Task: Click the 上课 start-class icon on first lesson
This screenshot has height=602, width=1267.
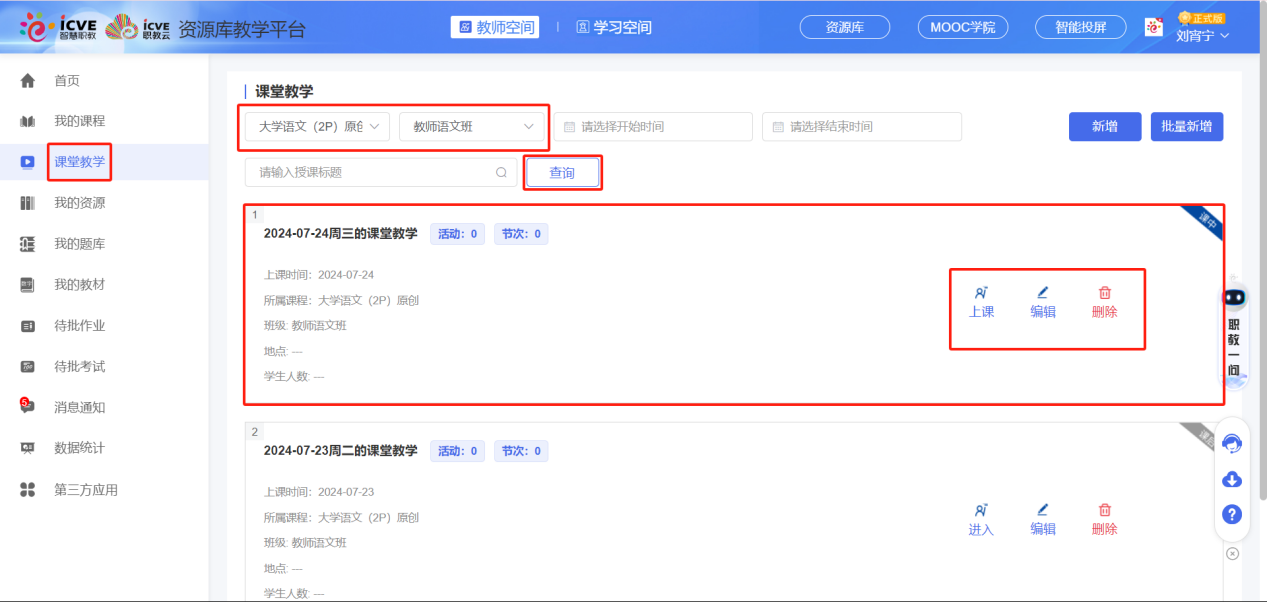Action: (981, 292)
